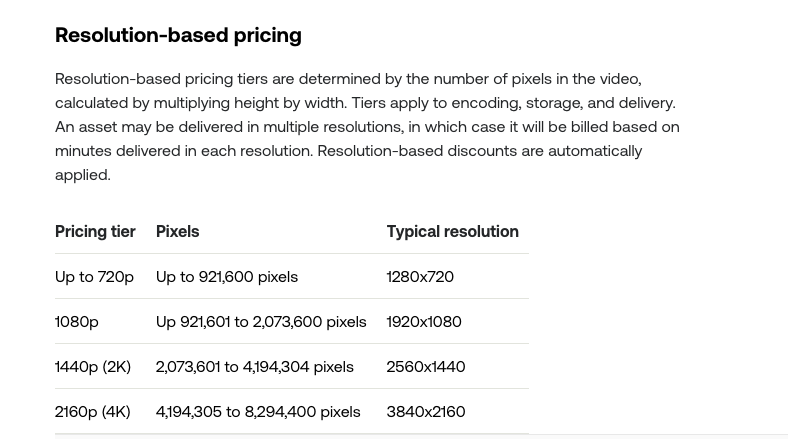Click the "1920x1080" resolution cell
The height and width of the screenshot is (439, 788).
pos(424,321)
